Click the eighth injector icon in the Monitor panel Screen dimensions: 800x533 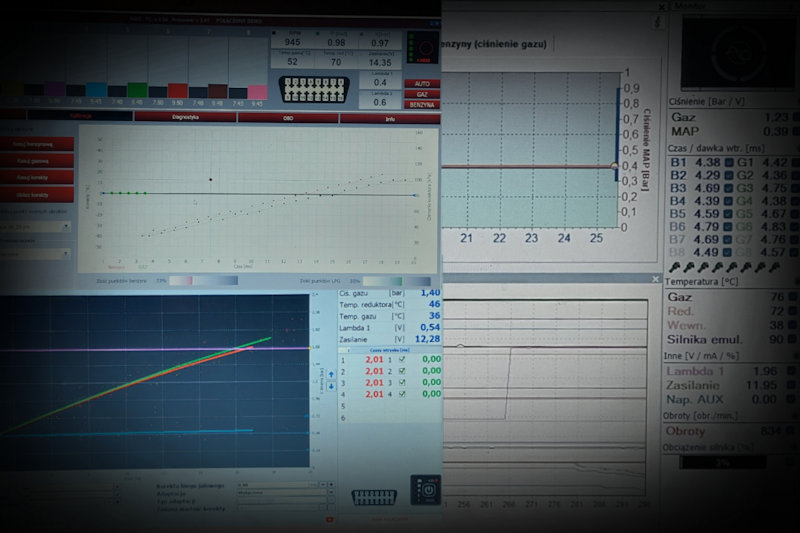pyautogui.click(x=774, y=267)
